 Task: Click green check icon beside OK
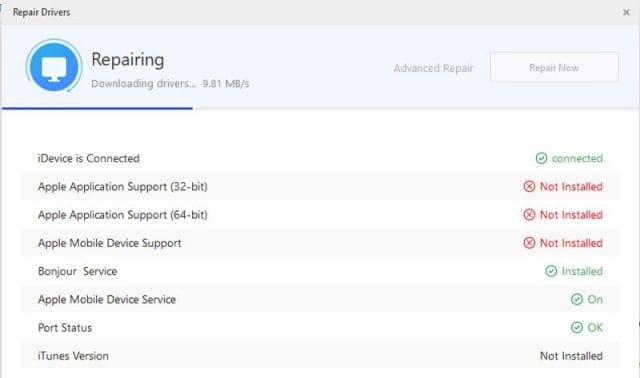(577, 327)
